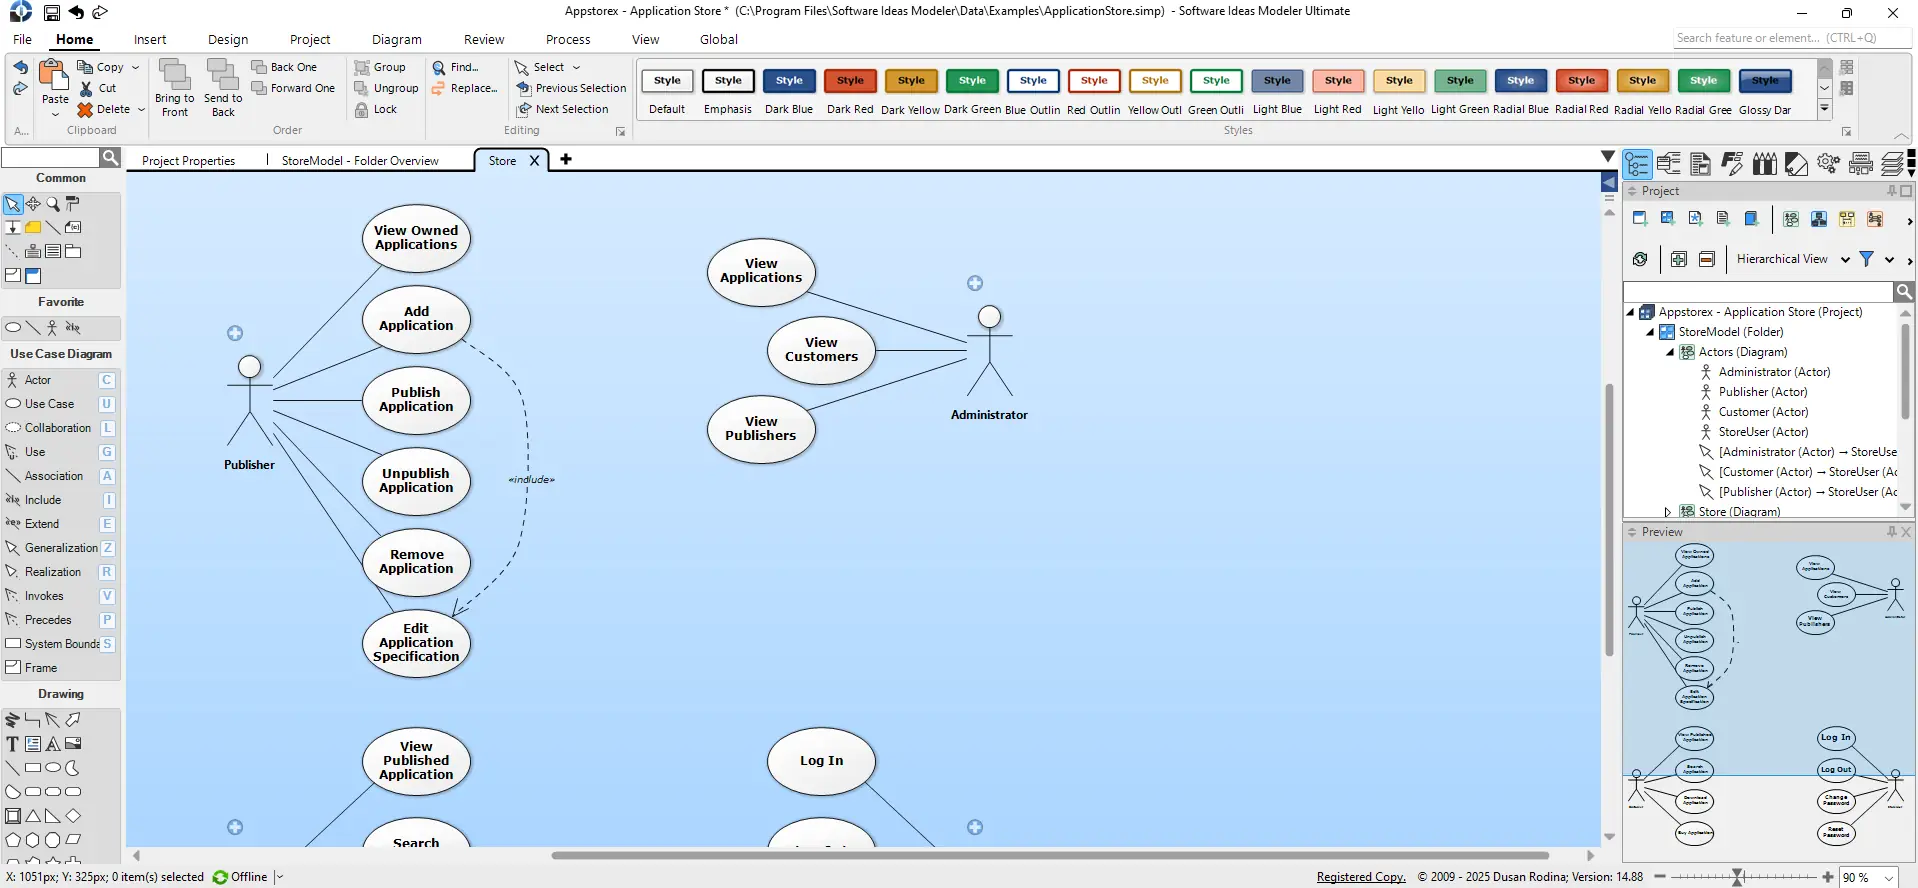This screenshot has height=888, width=1918.
Task: Select the yellow note tool in Common
Action: [x=33, y=228]
